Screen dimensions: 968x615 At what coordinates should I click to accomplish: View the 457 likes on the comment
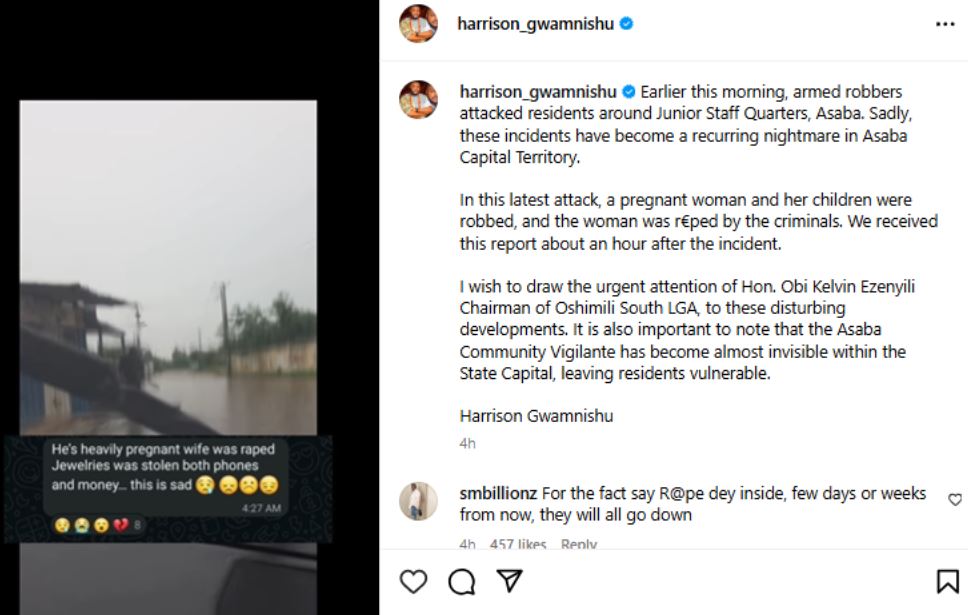coord(518,545)
